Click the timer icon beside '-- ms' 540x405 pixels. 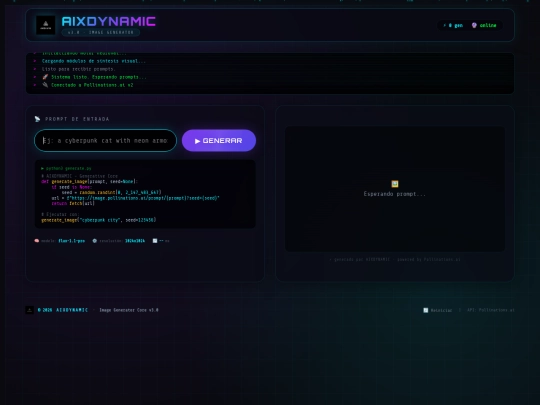[x=155, y=241]
